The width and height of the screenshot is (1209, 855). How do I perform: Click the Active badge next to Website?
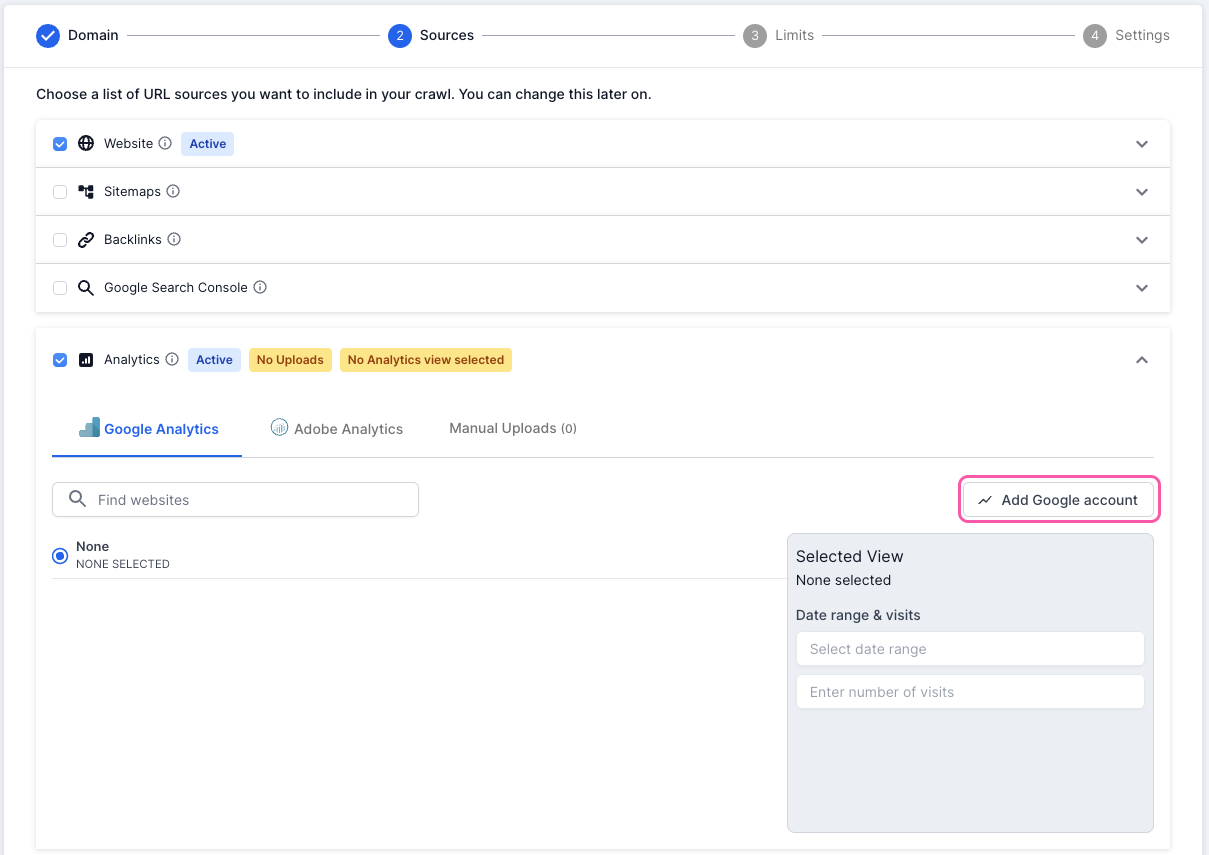coord(208,144)
